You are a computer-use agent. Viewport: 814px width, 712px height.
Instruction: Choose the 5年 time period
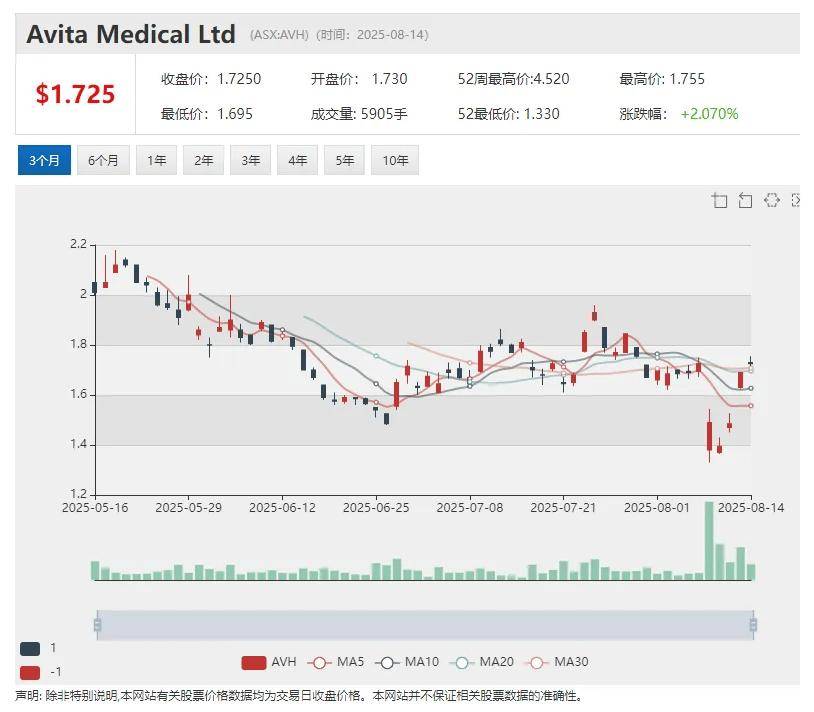tap(345, 160)
